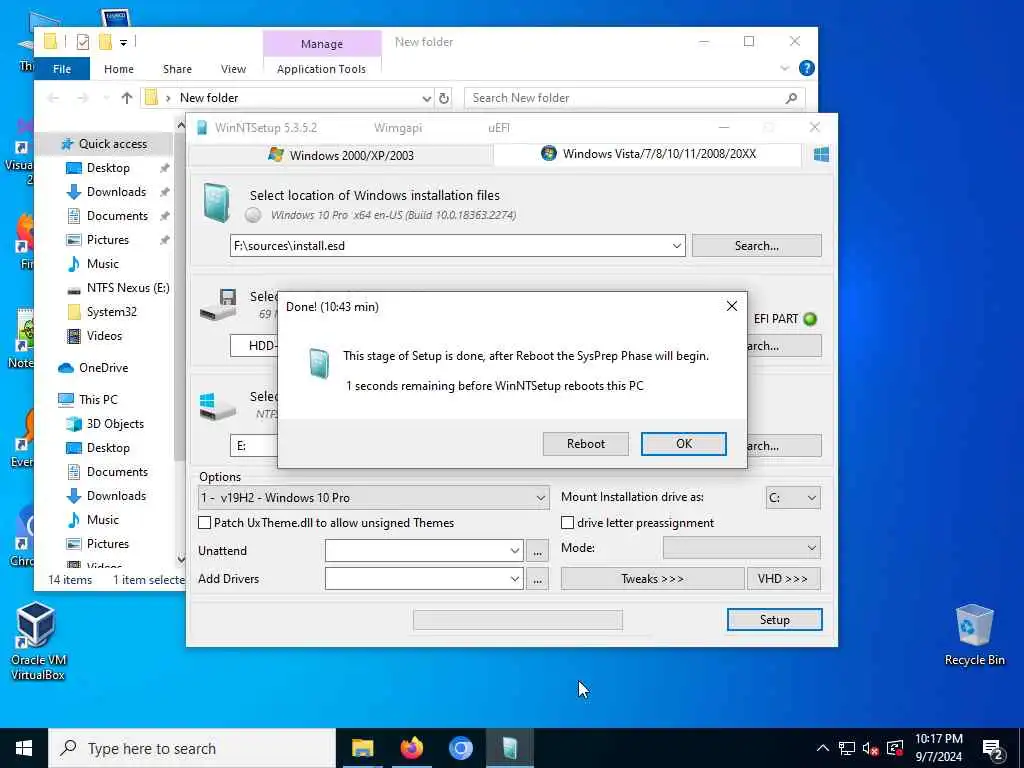
Task: Open the Windows Start menu
Action: point(24,748)
